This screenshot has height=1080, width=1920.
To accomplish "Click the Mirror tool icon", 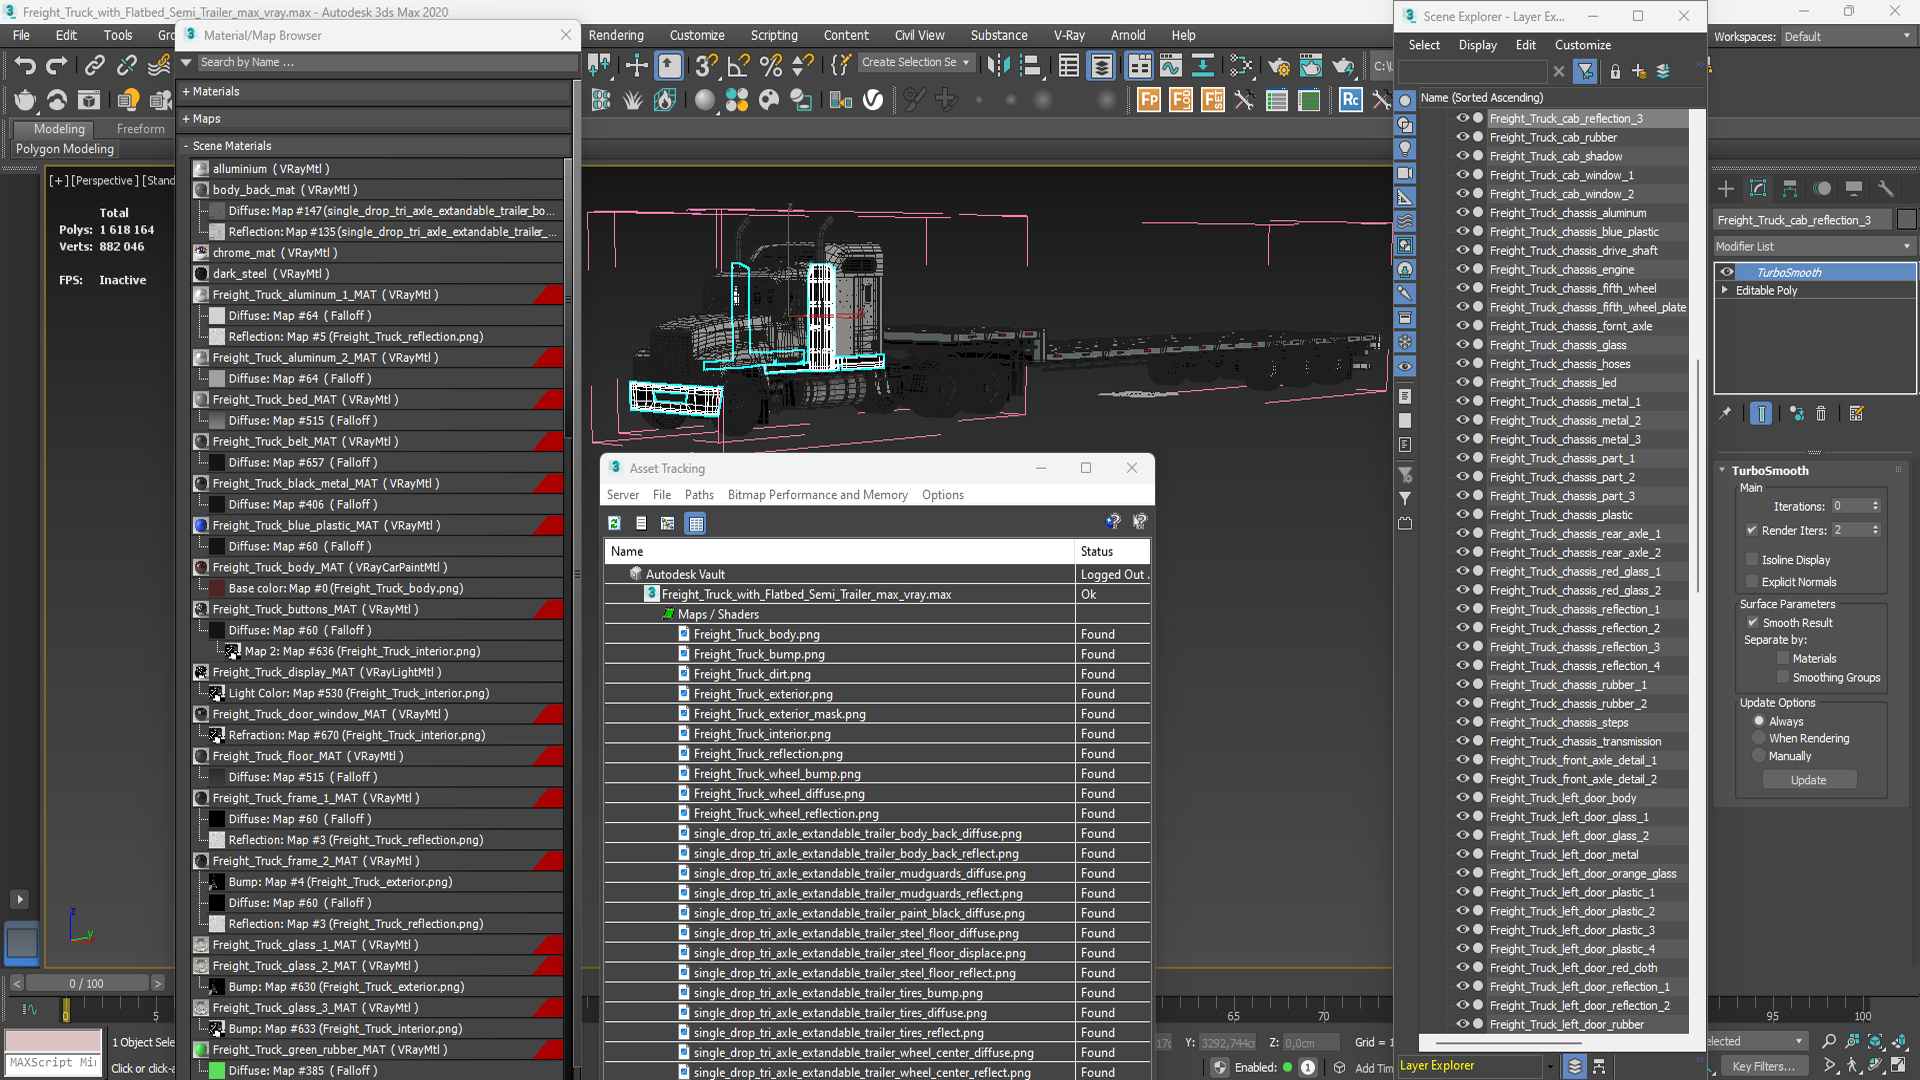I will (x=998, y=66).
